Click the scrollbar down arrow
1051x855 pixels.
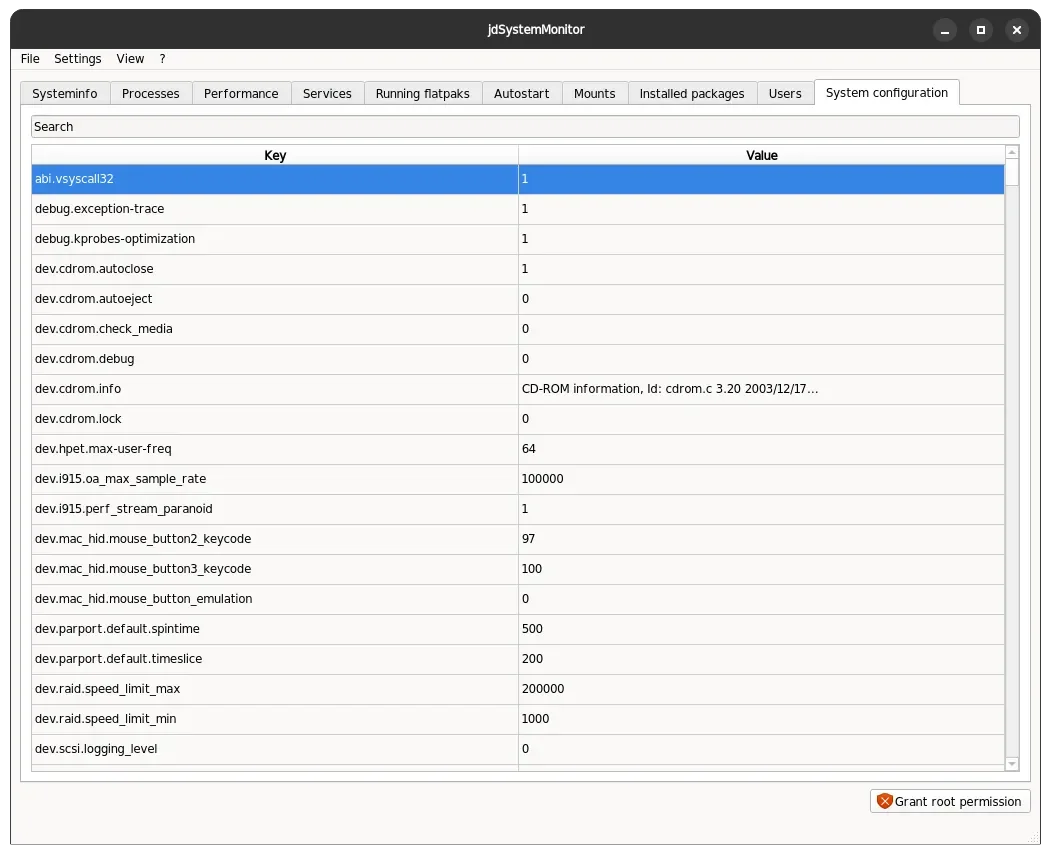[x=1012, y=764]
